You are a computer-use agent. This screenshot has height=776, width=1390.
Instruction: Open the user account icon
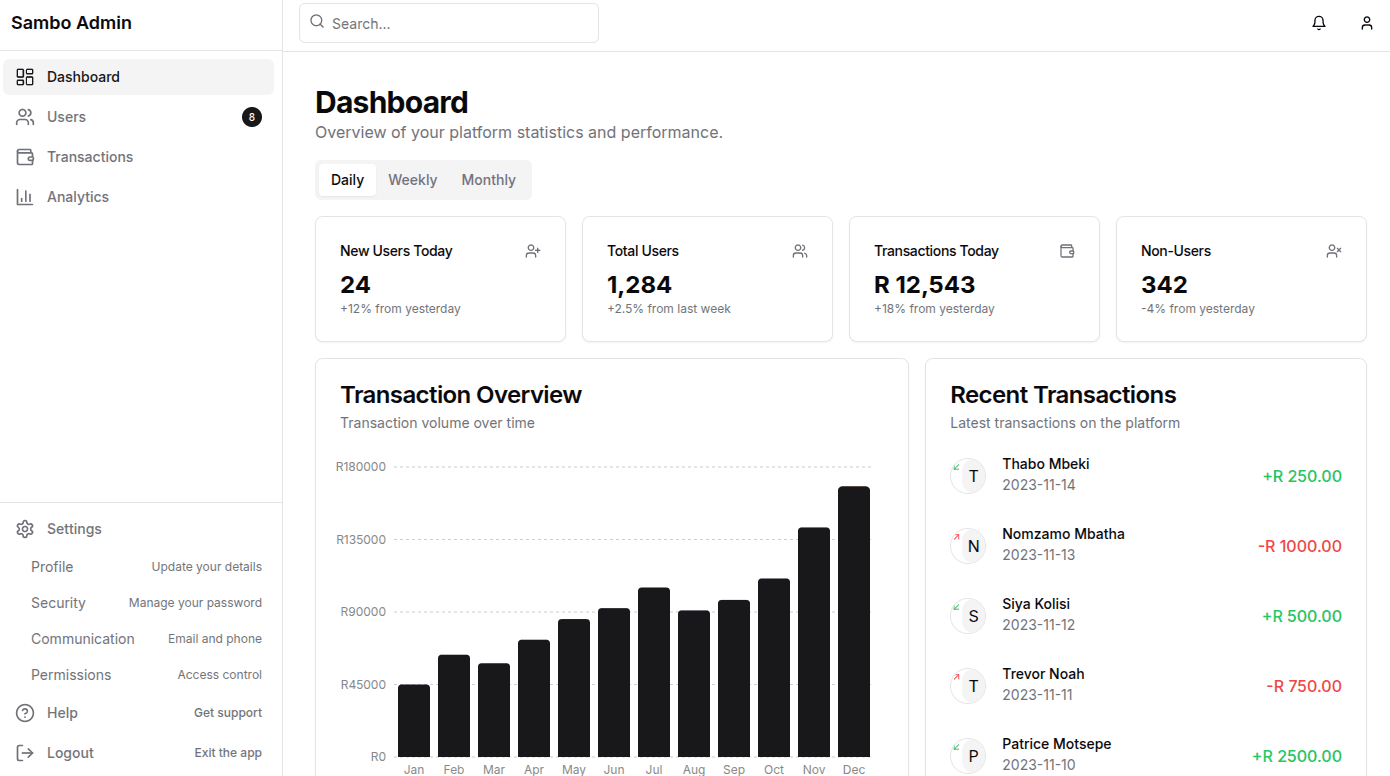(1366, 23)
